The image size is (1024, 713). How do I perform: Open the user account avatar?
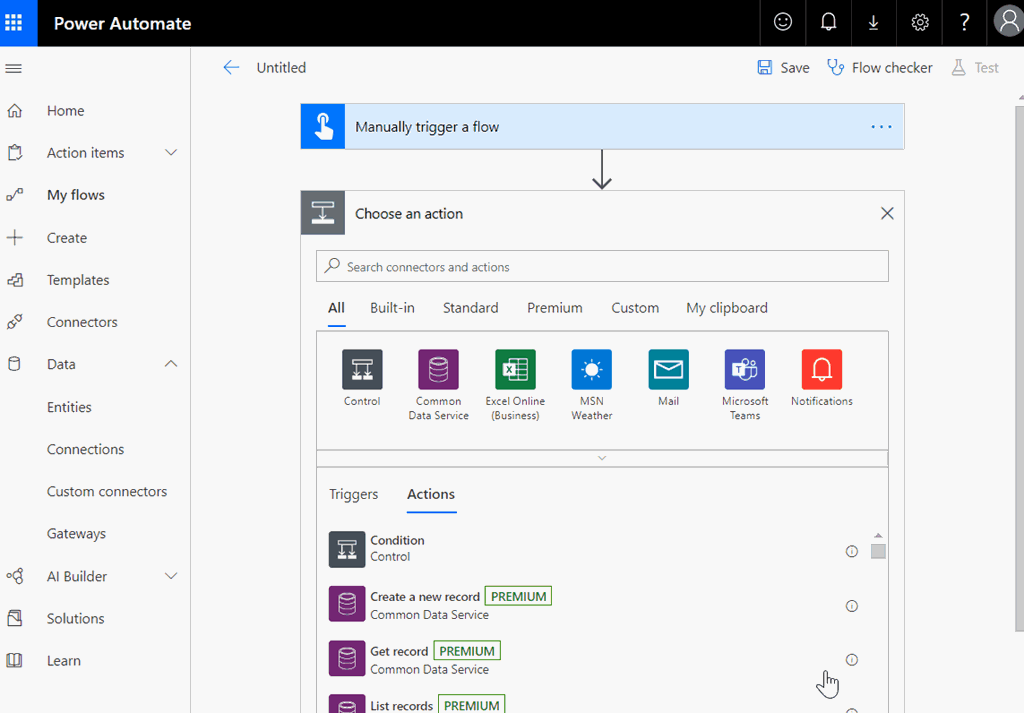pos(1008,22)
